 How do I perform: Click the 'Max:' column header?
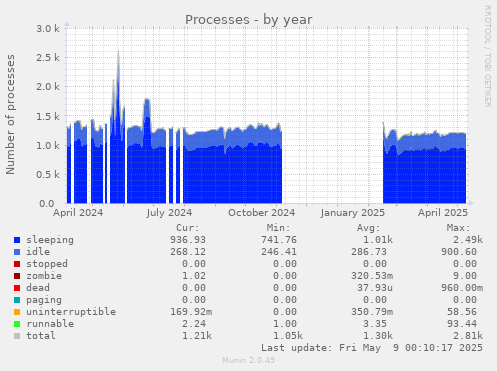click(458, 228)
